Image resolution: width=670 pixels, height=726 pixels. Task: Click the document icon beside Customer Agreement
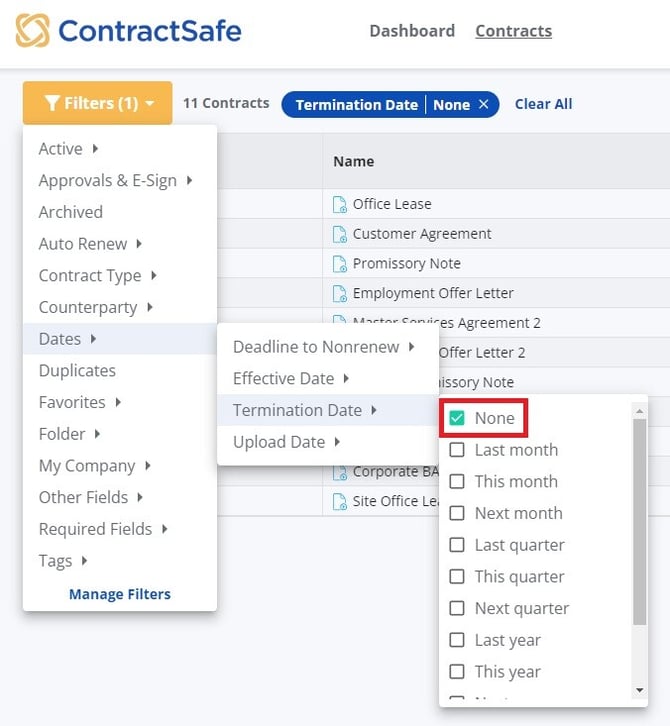(340, 234)
